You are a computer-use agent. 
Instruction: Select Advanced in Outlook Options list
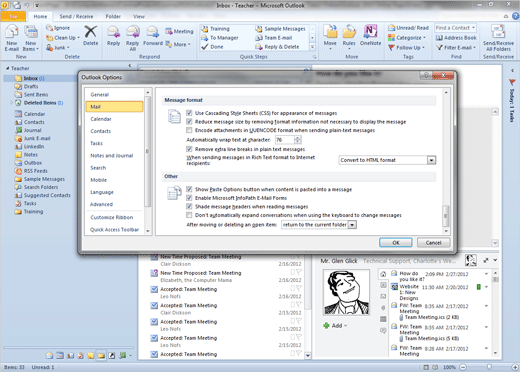[114, 204]
